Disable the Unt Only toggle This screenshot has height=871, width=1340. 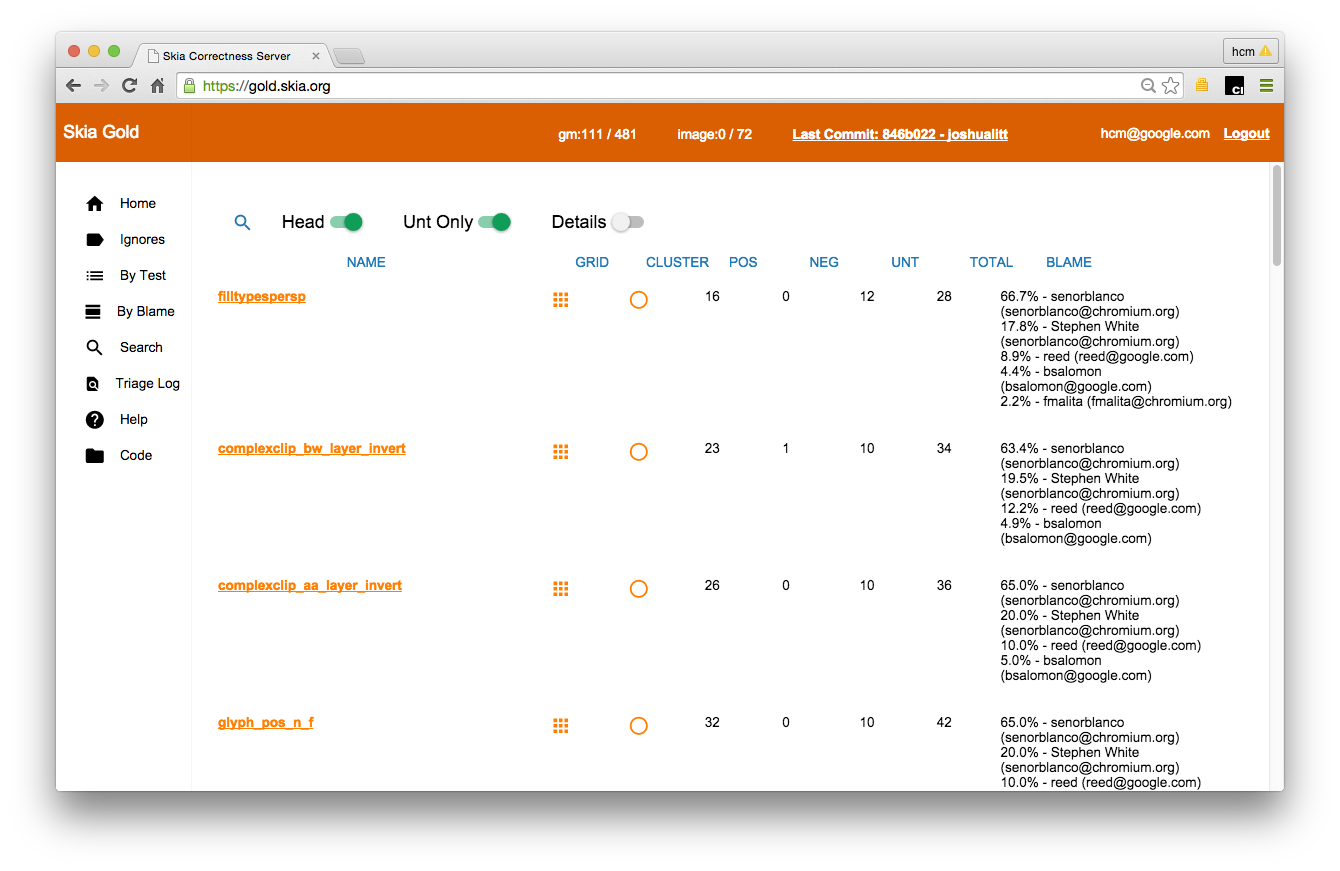point(494,222)
